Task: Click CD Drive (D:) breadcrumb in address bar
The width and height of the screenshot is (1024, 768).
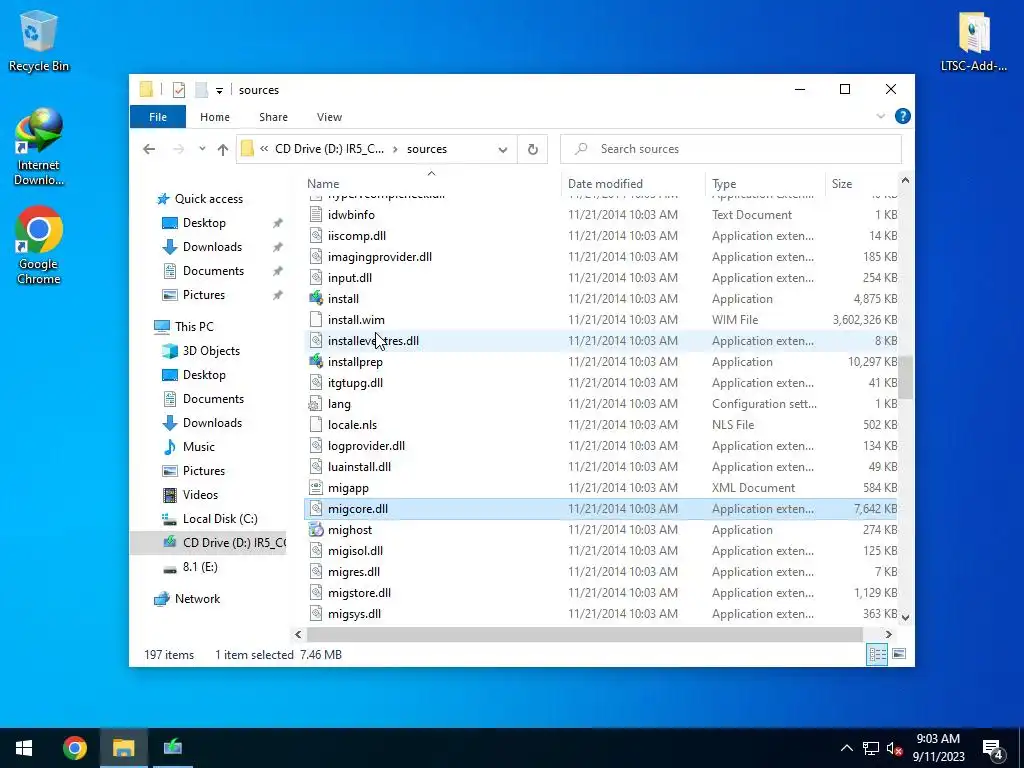Action: click(329, 149)
